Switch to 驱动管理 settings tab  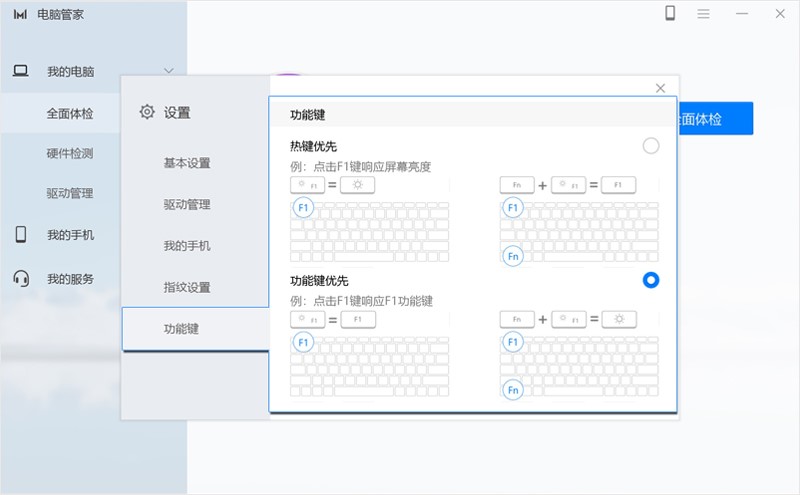click(187, 205)
